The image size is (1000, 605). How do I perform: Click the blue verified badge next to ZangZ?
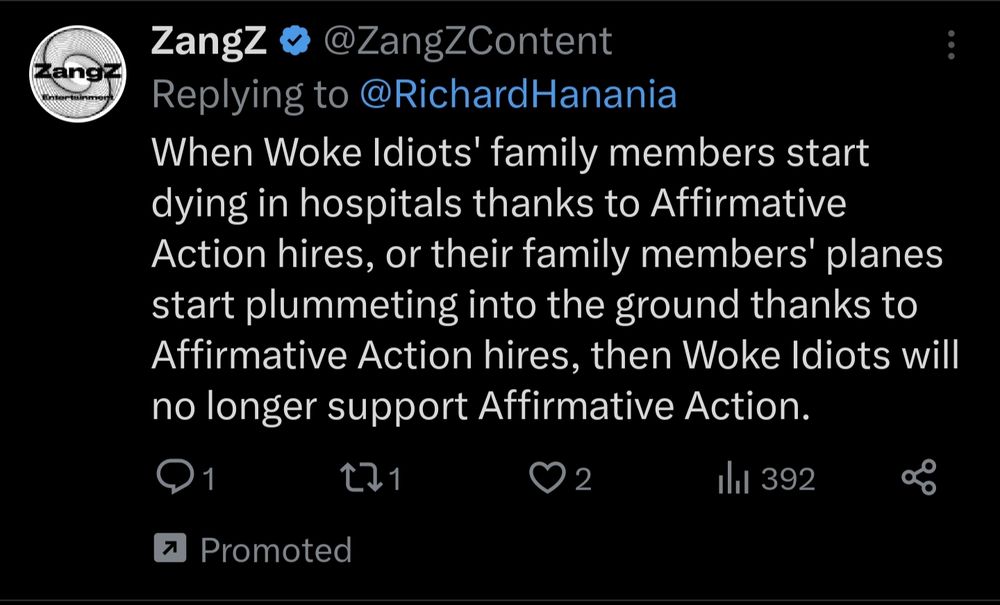294,43
